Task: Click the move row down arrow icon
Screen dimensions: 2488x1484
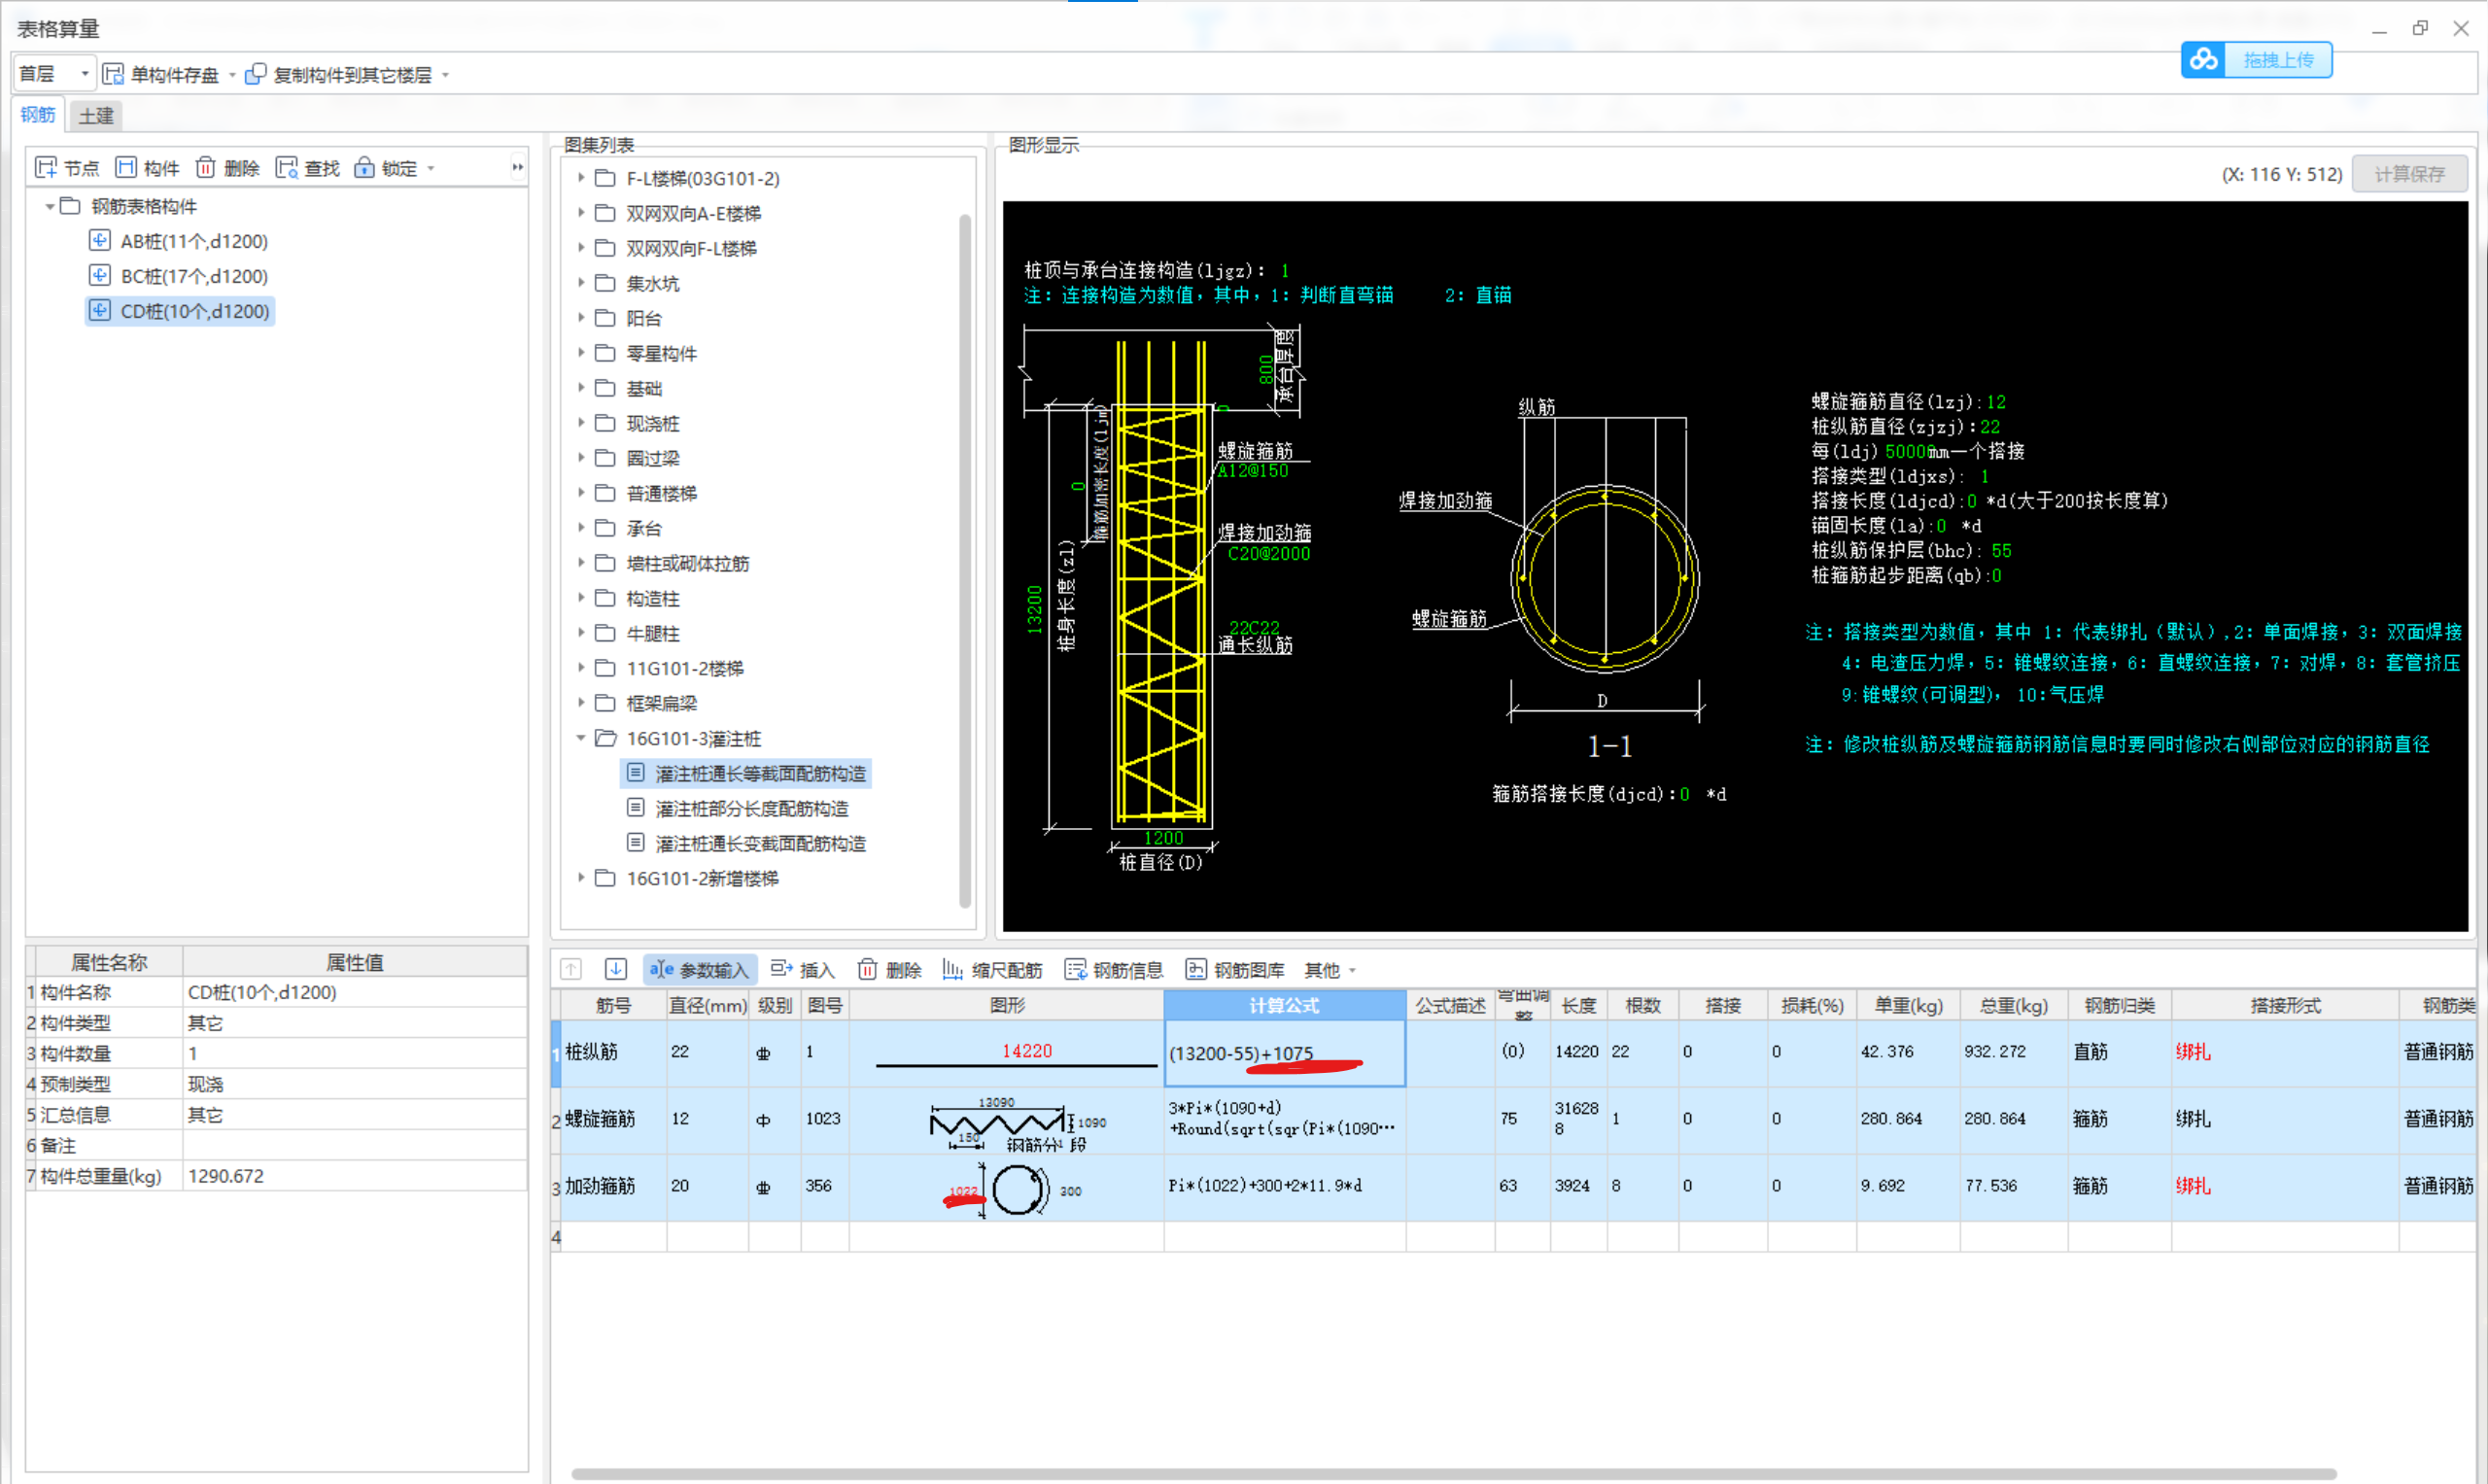Action: pyautogui.click(x=616, y=969)
